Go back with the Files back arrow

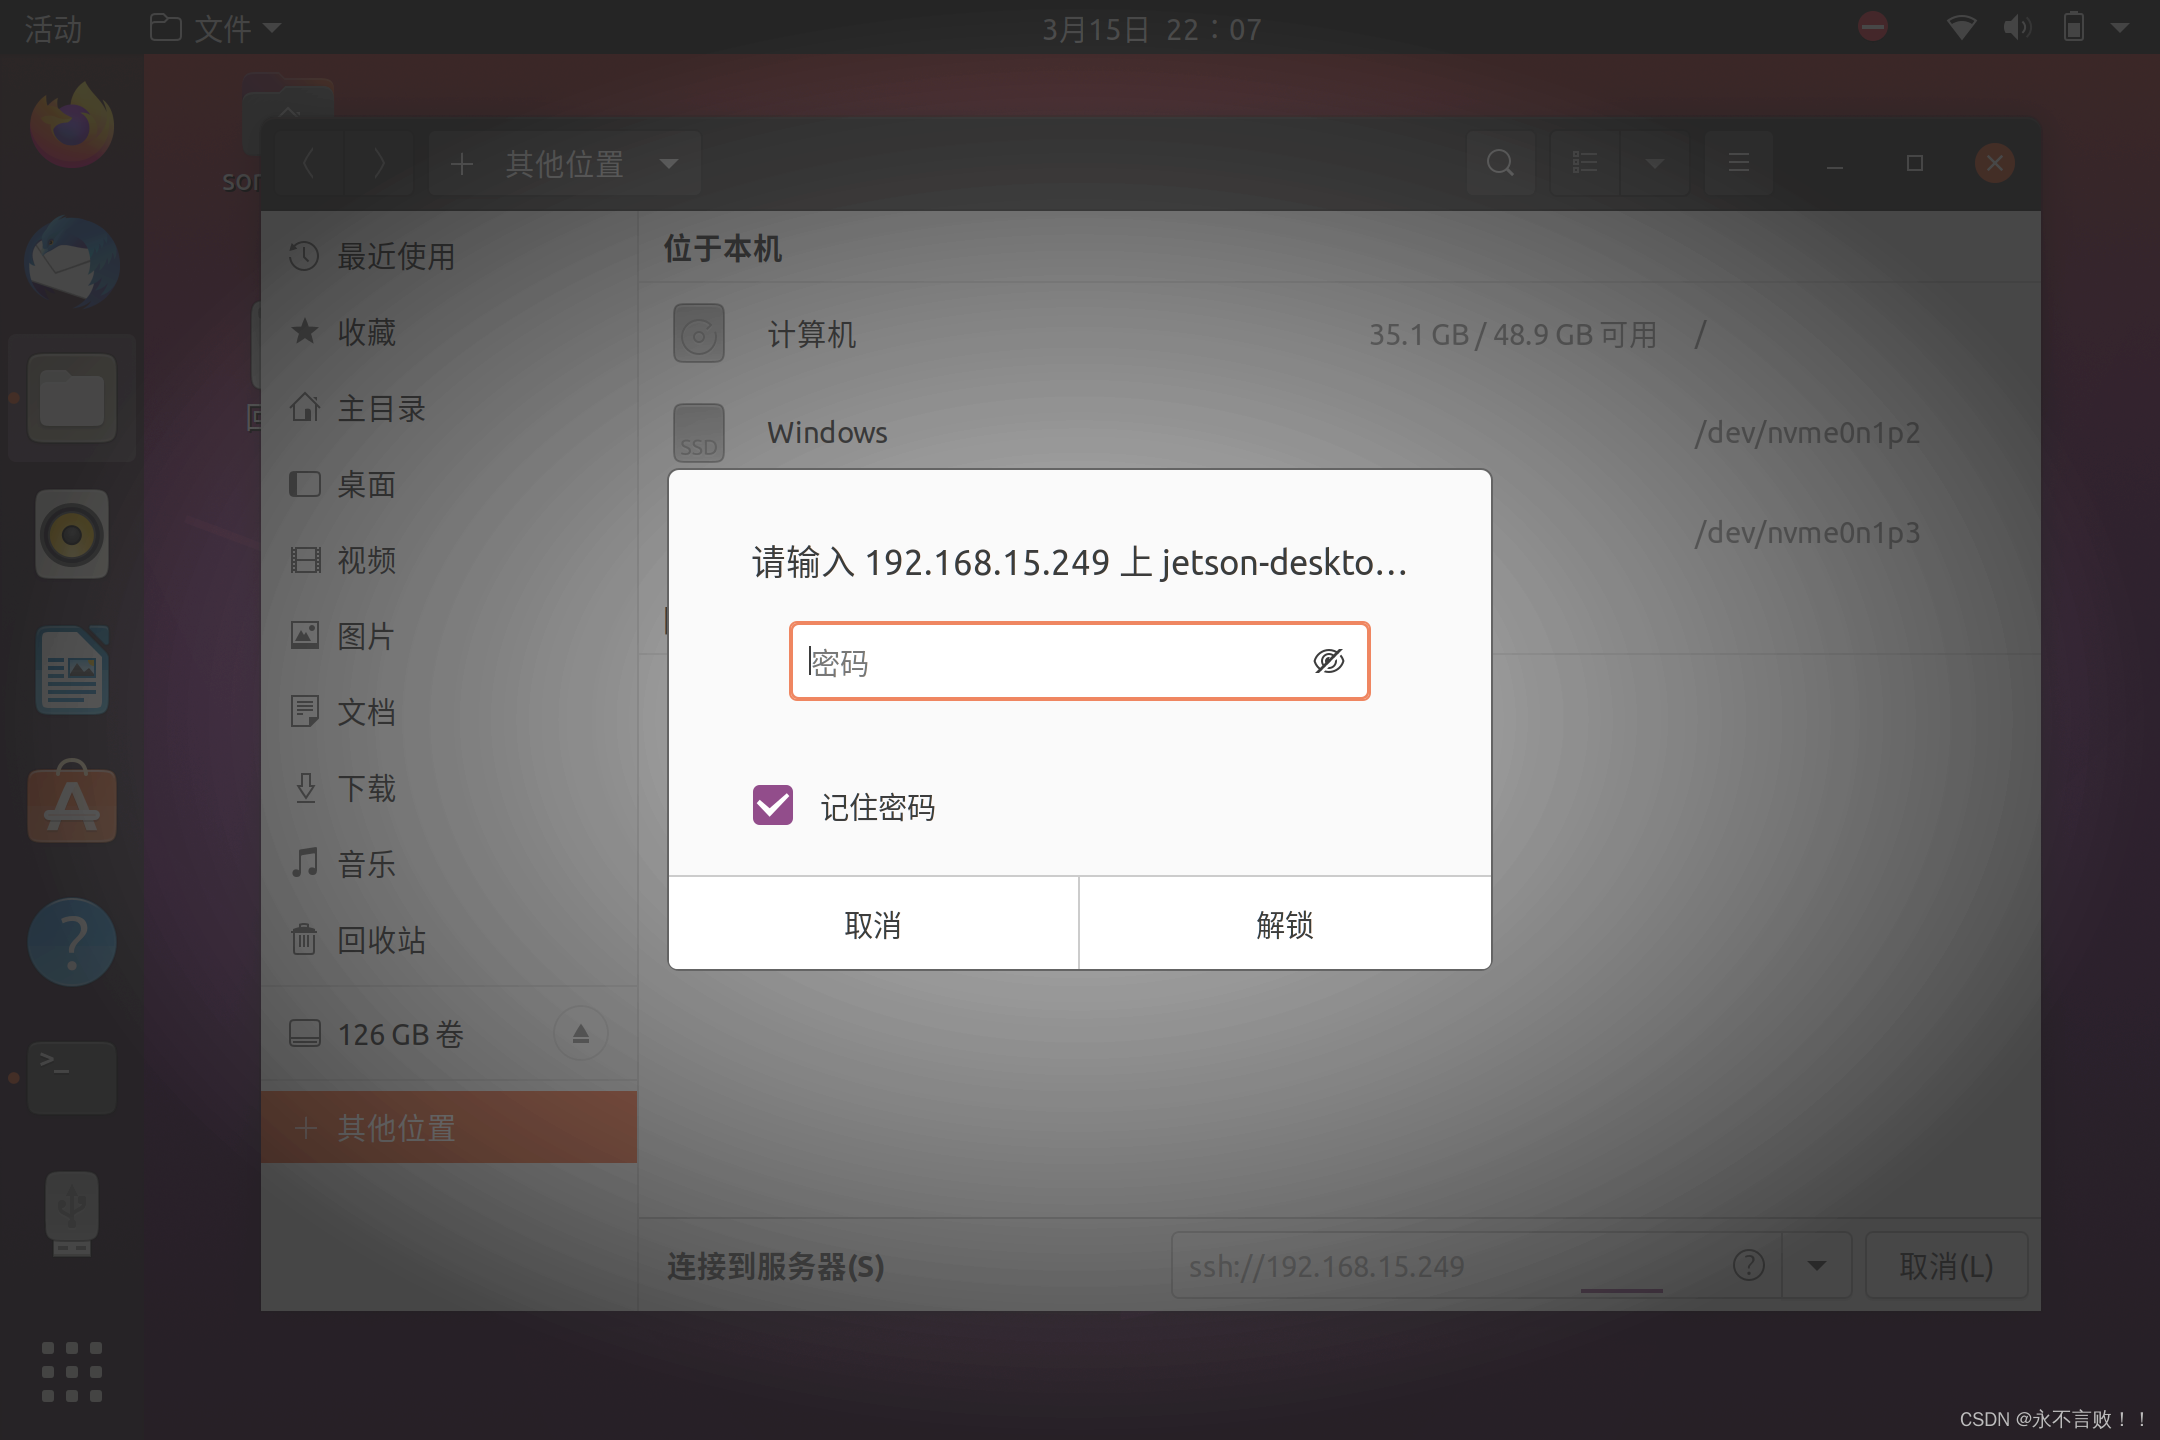coord(309,163)
